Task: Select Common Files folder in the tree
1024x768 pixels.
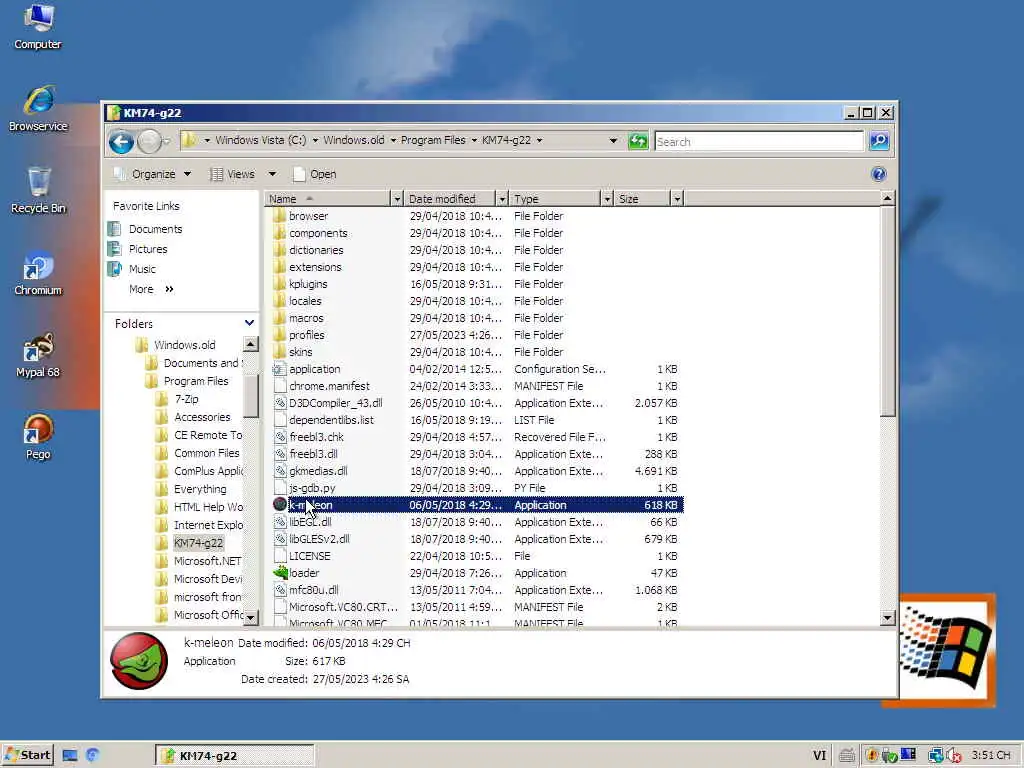Action: pos(206,453)
